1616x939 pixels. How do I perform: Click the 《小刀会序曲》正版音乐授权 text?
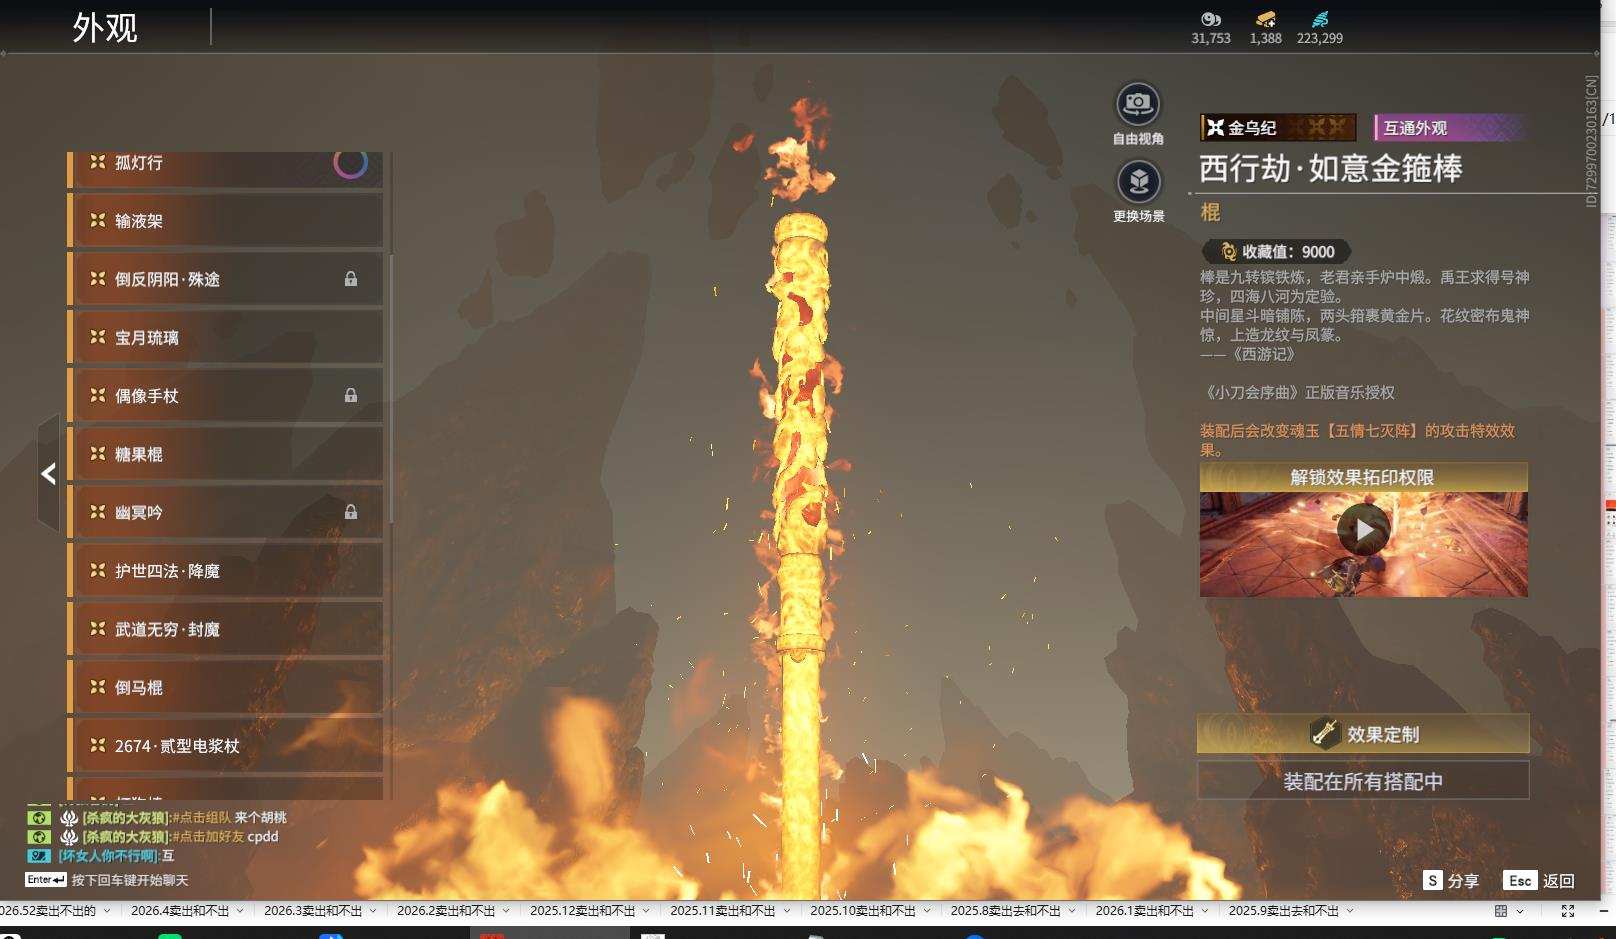1297,393
